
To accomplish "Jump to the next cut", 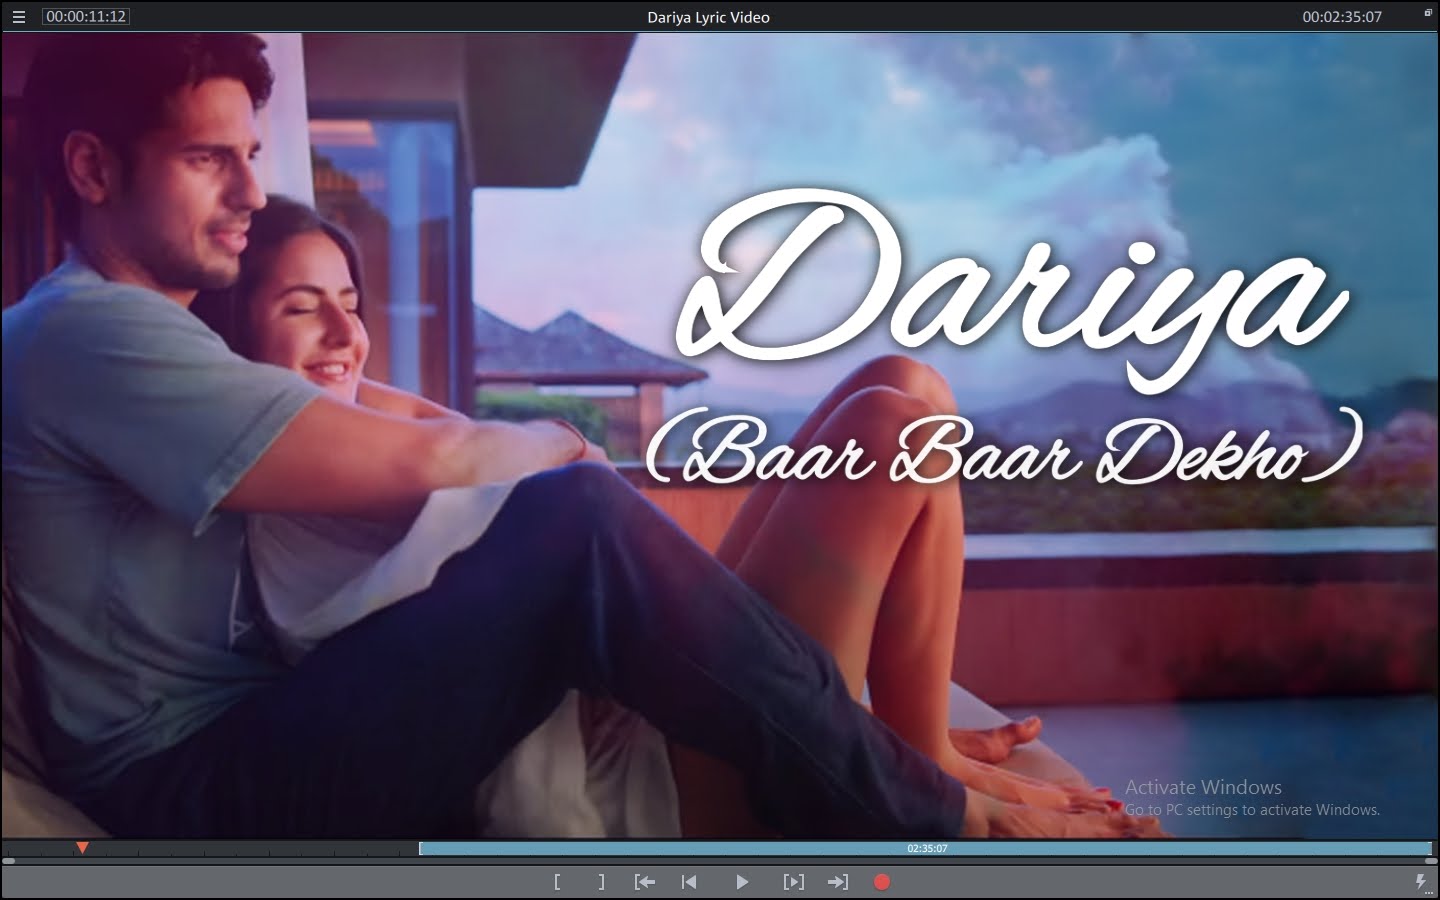I will pos(838,882).
